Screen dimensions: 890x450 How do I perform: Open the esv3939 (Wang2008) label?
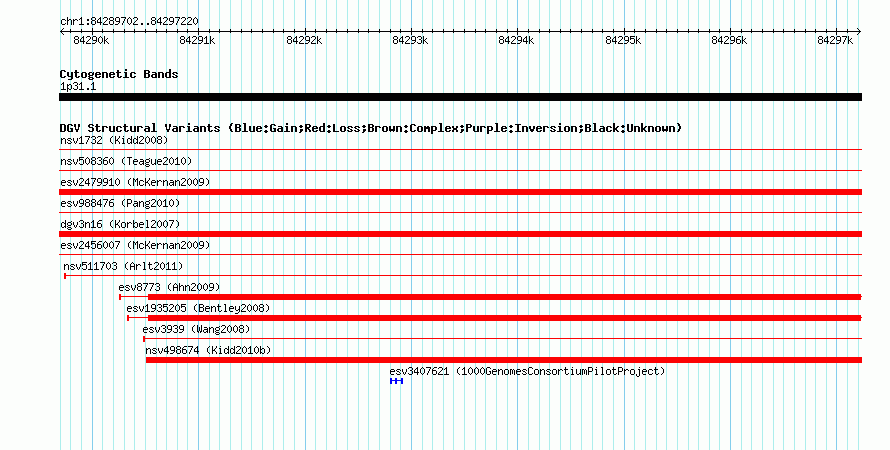pyautogui.click(x=196, y=329)
